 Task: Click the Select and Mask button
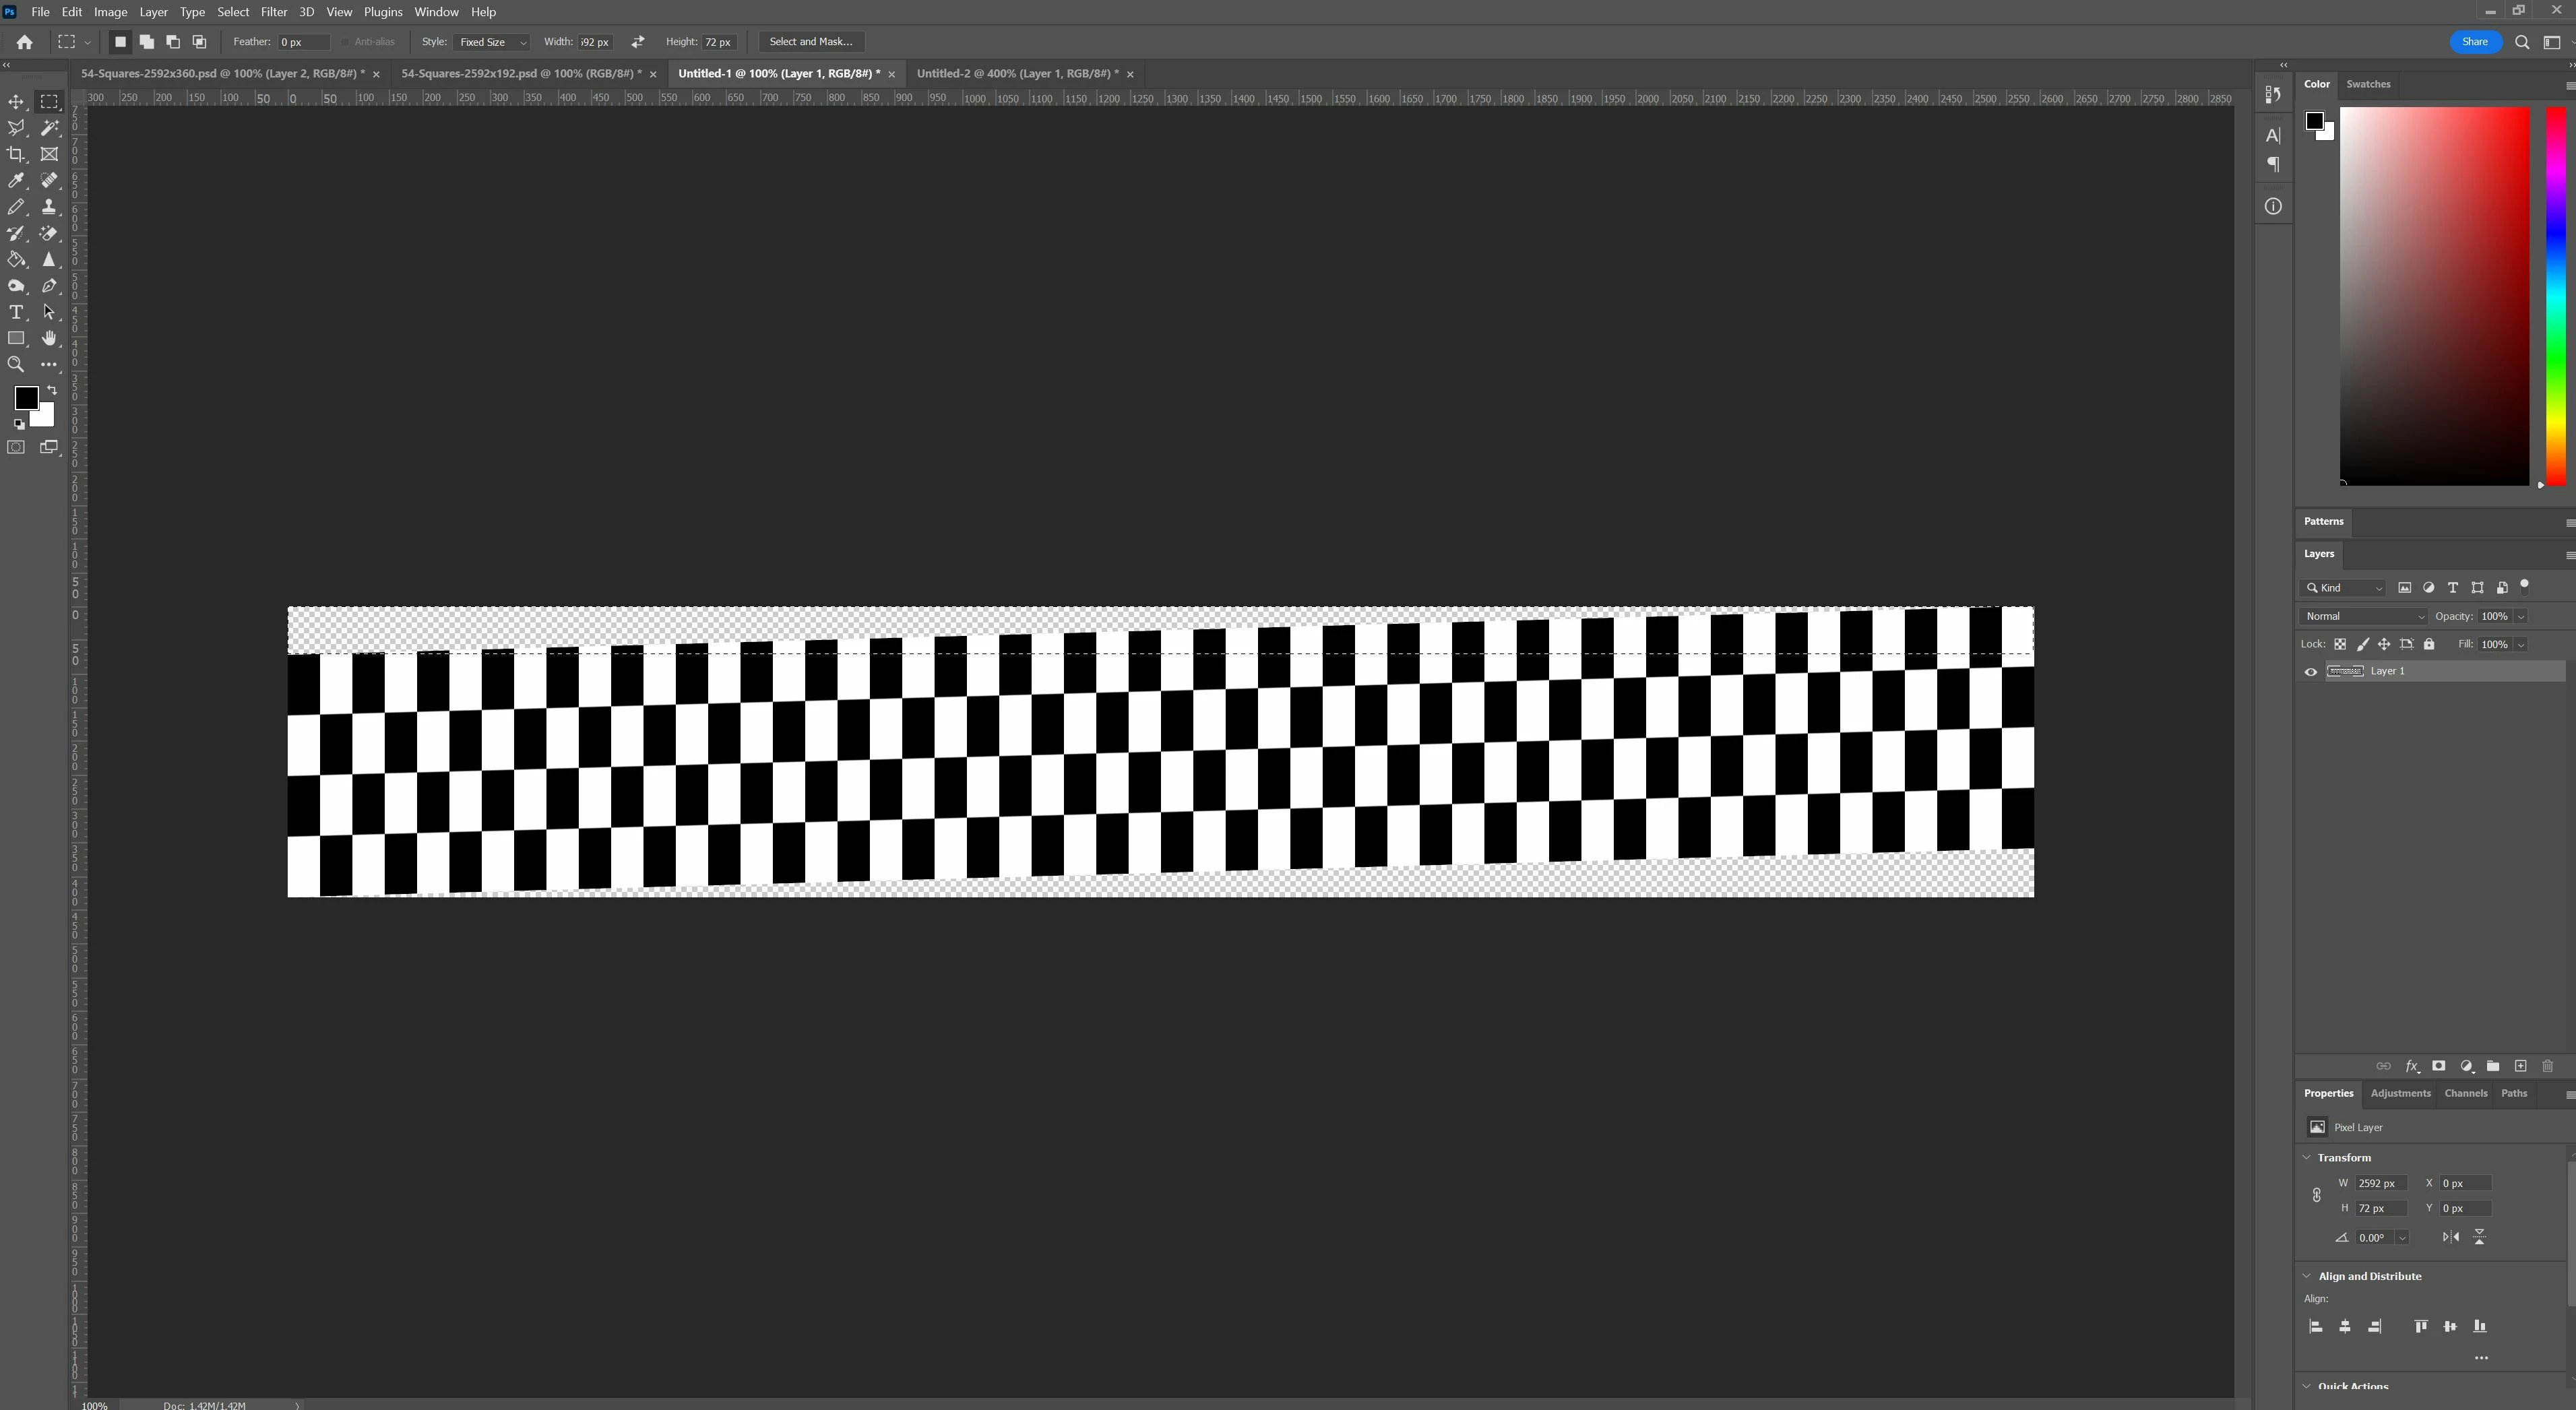pyautogui.click(x=810, y=42)
